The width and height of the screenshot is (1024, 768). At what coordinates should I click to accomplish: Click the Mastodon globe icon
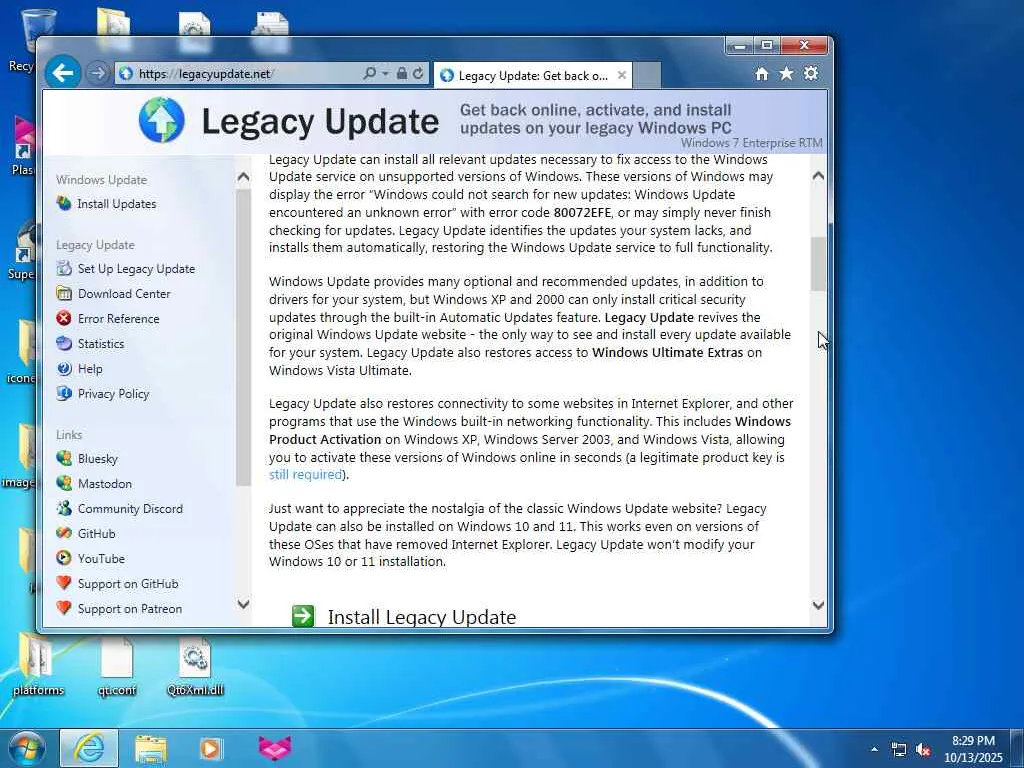point(64,483)
